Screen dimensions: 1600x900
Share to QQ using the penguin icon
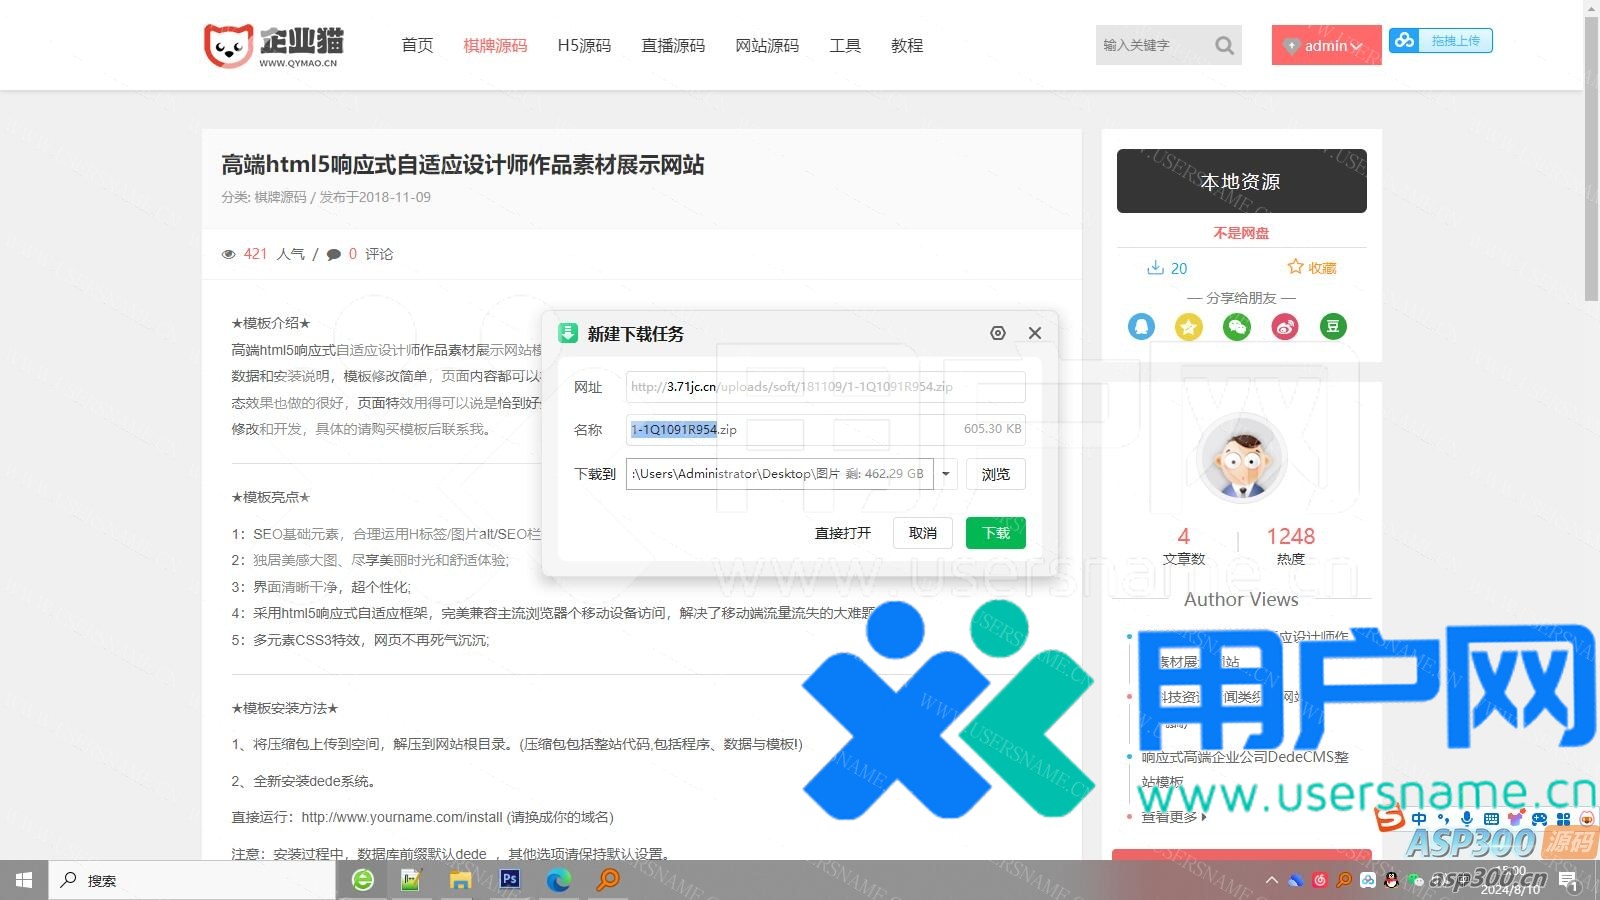pos(1141,327)
